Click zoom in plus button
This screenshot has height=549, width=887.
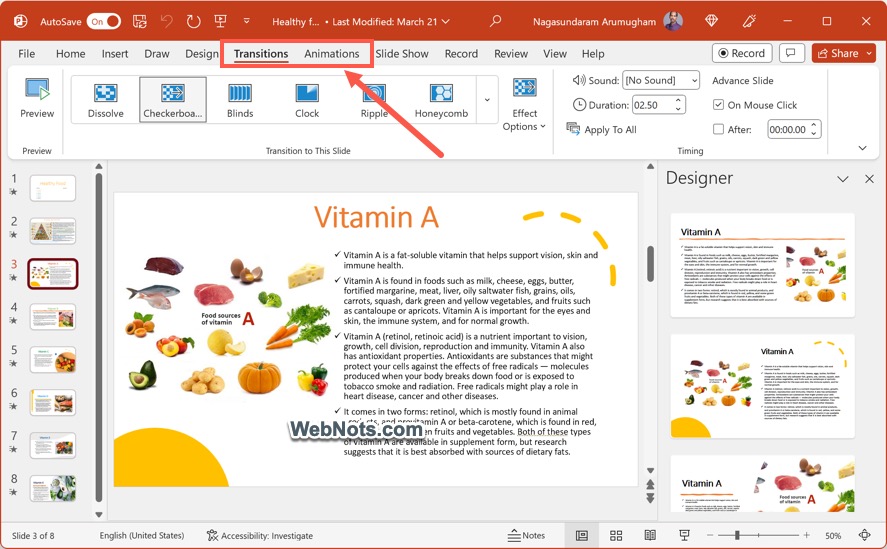pyautogui.click(x=806, y=535)
